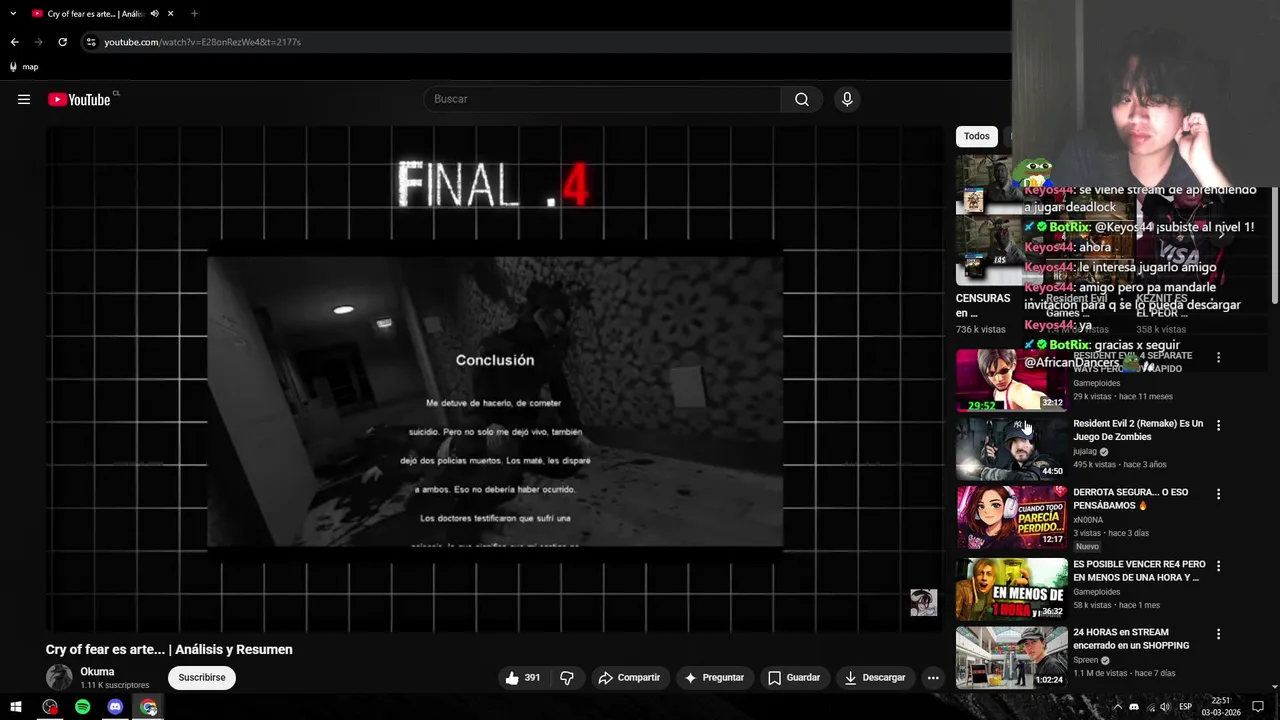The image size is (1280, 720).
Task: Open the Okuma channel avatar
Action: point(59,677)
